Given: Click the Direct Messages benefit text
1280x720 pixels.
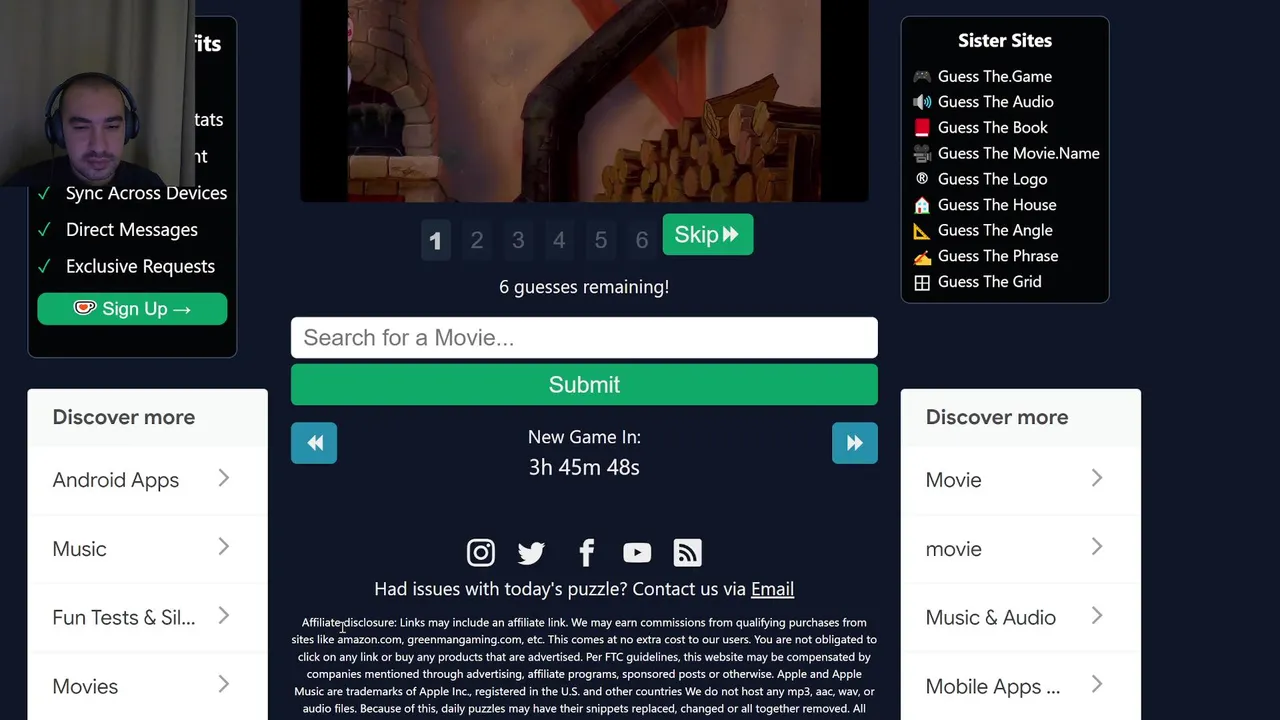Looking at the screenshot, I should click(x=132, y=230).
